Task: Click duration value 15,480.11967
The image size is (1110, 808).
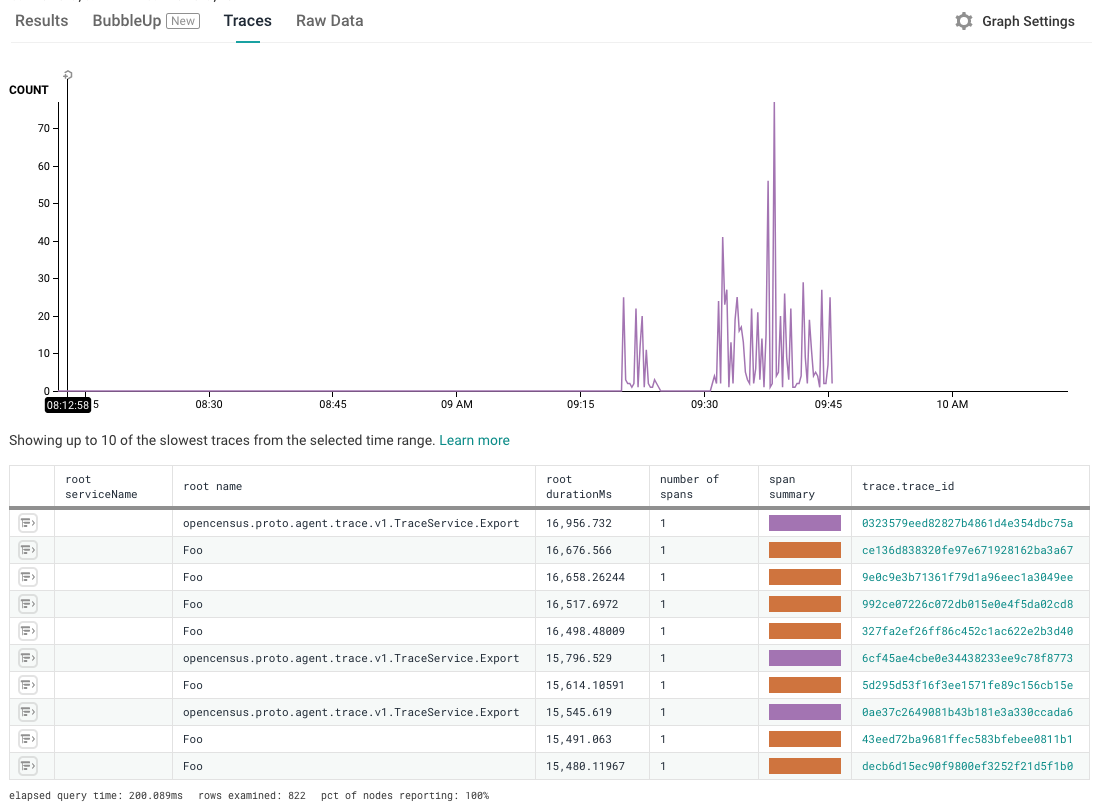Action: click(585, 766)
